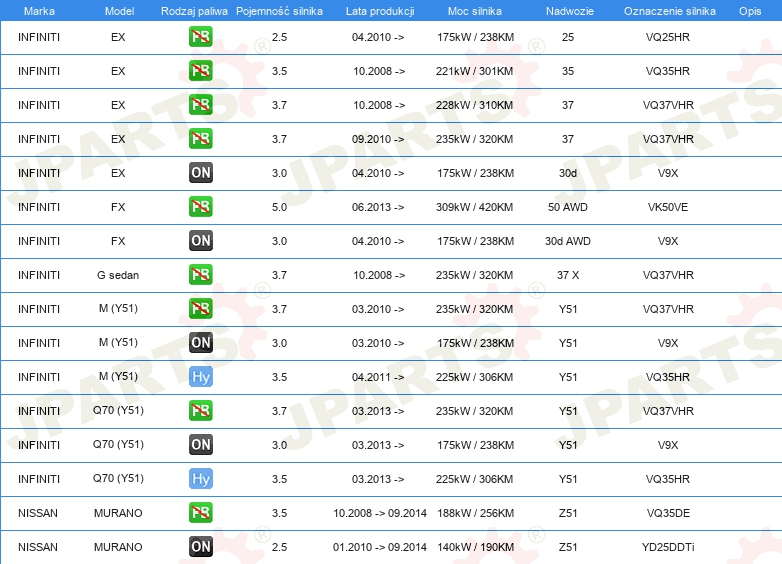
Task: Click the petrol icon in the EX 228kW row
Action: [200, 105]
